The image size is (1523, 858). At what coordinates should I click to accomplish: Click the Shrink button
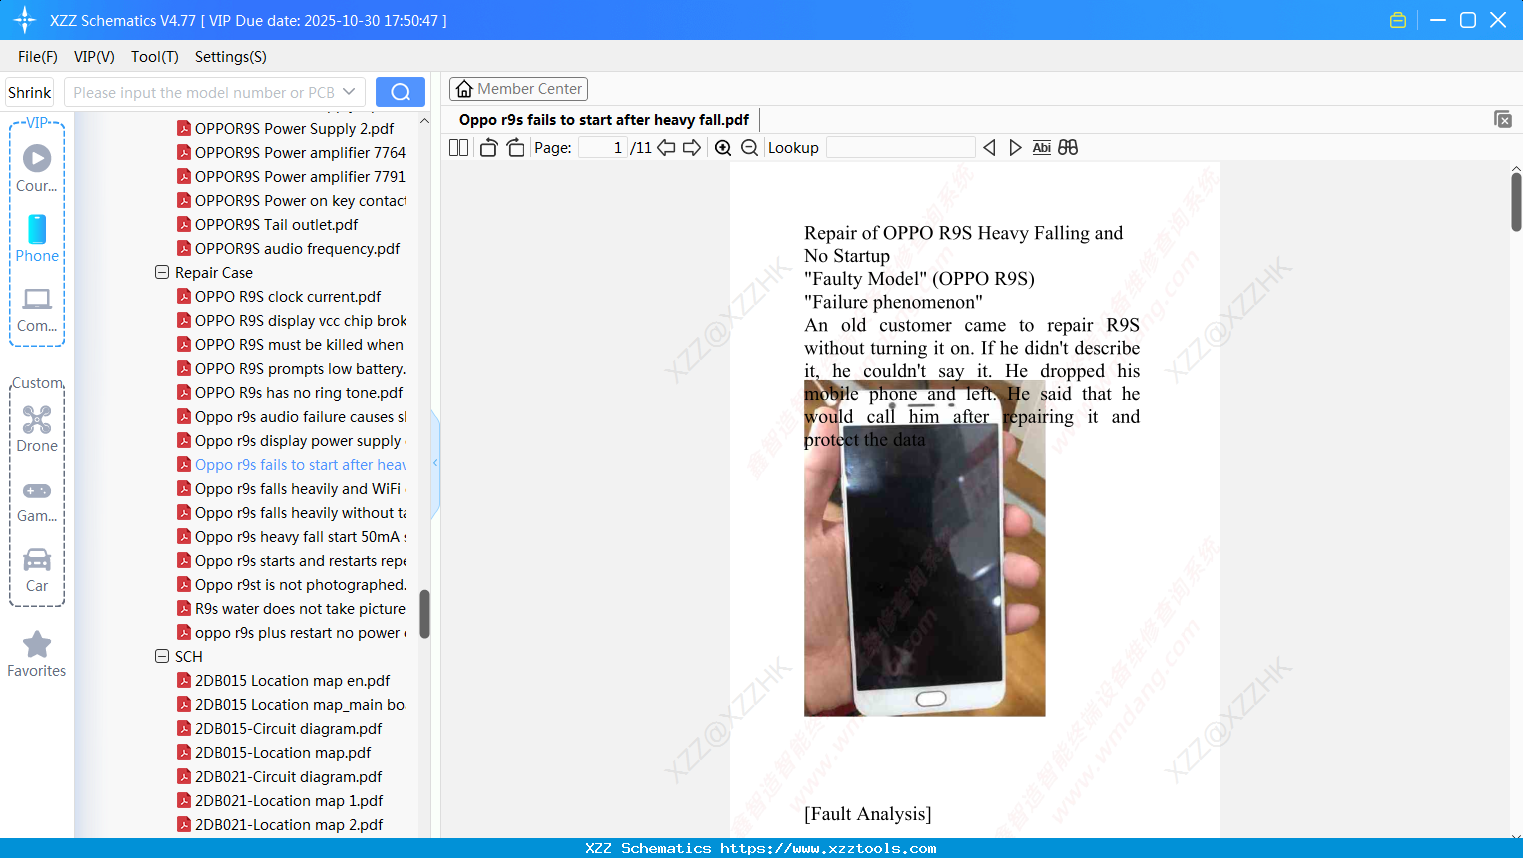(x=30, y=92)
